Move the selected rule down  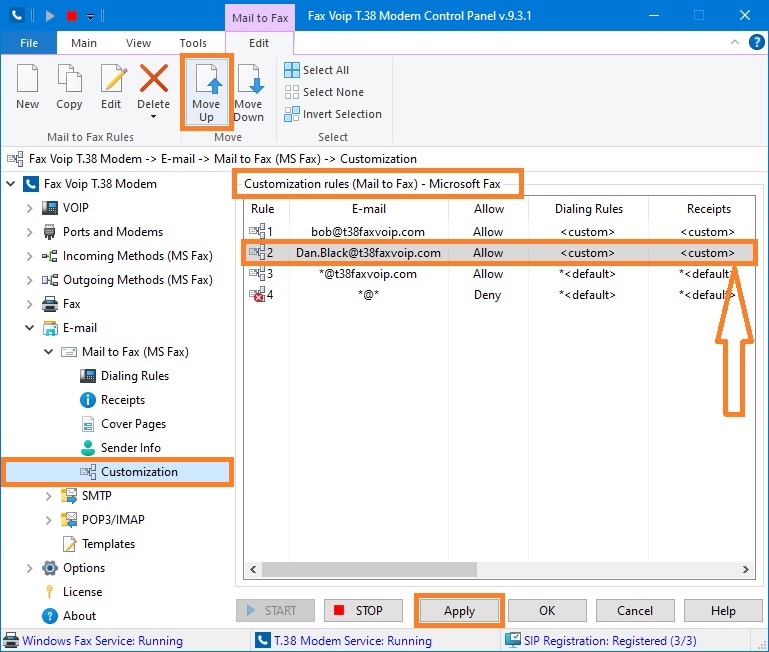tap(249, 93)
